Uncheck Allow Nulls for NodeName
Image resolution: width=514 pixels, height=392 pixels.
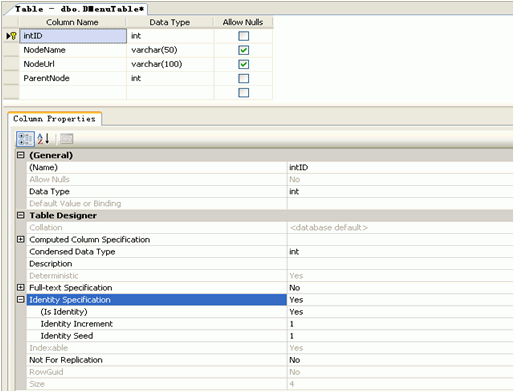tap(243, 50)
